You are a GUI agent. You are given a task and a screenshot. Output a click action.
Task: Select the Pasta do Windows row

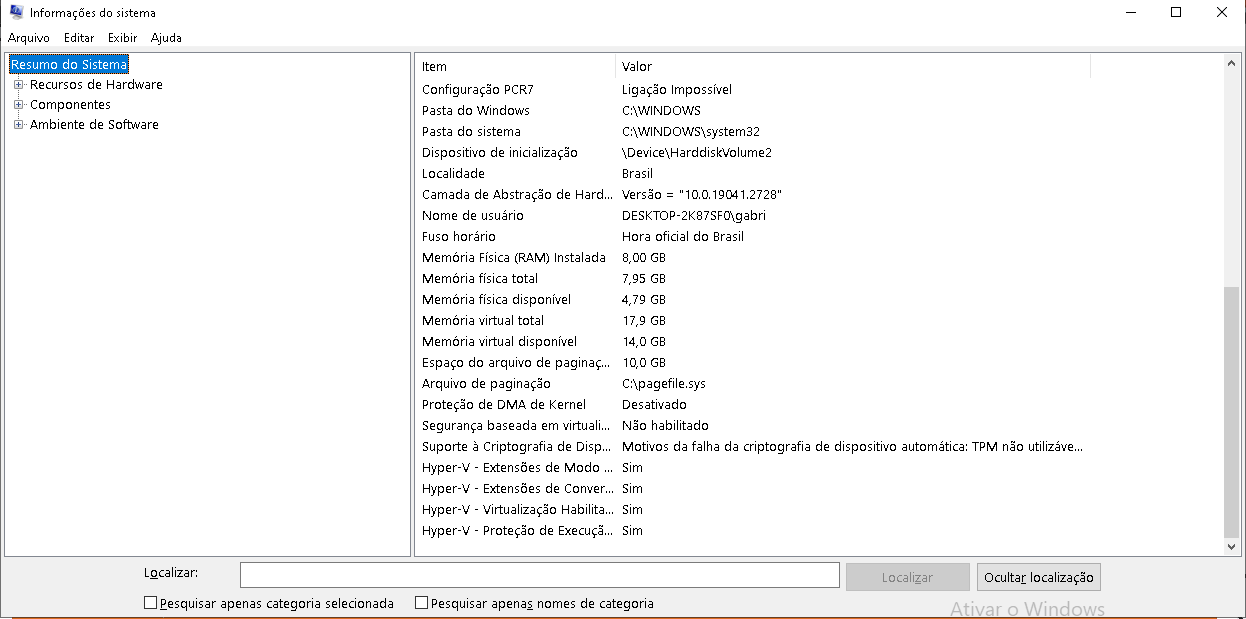[753, 111]
